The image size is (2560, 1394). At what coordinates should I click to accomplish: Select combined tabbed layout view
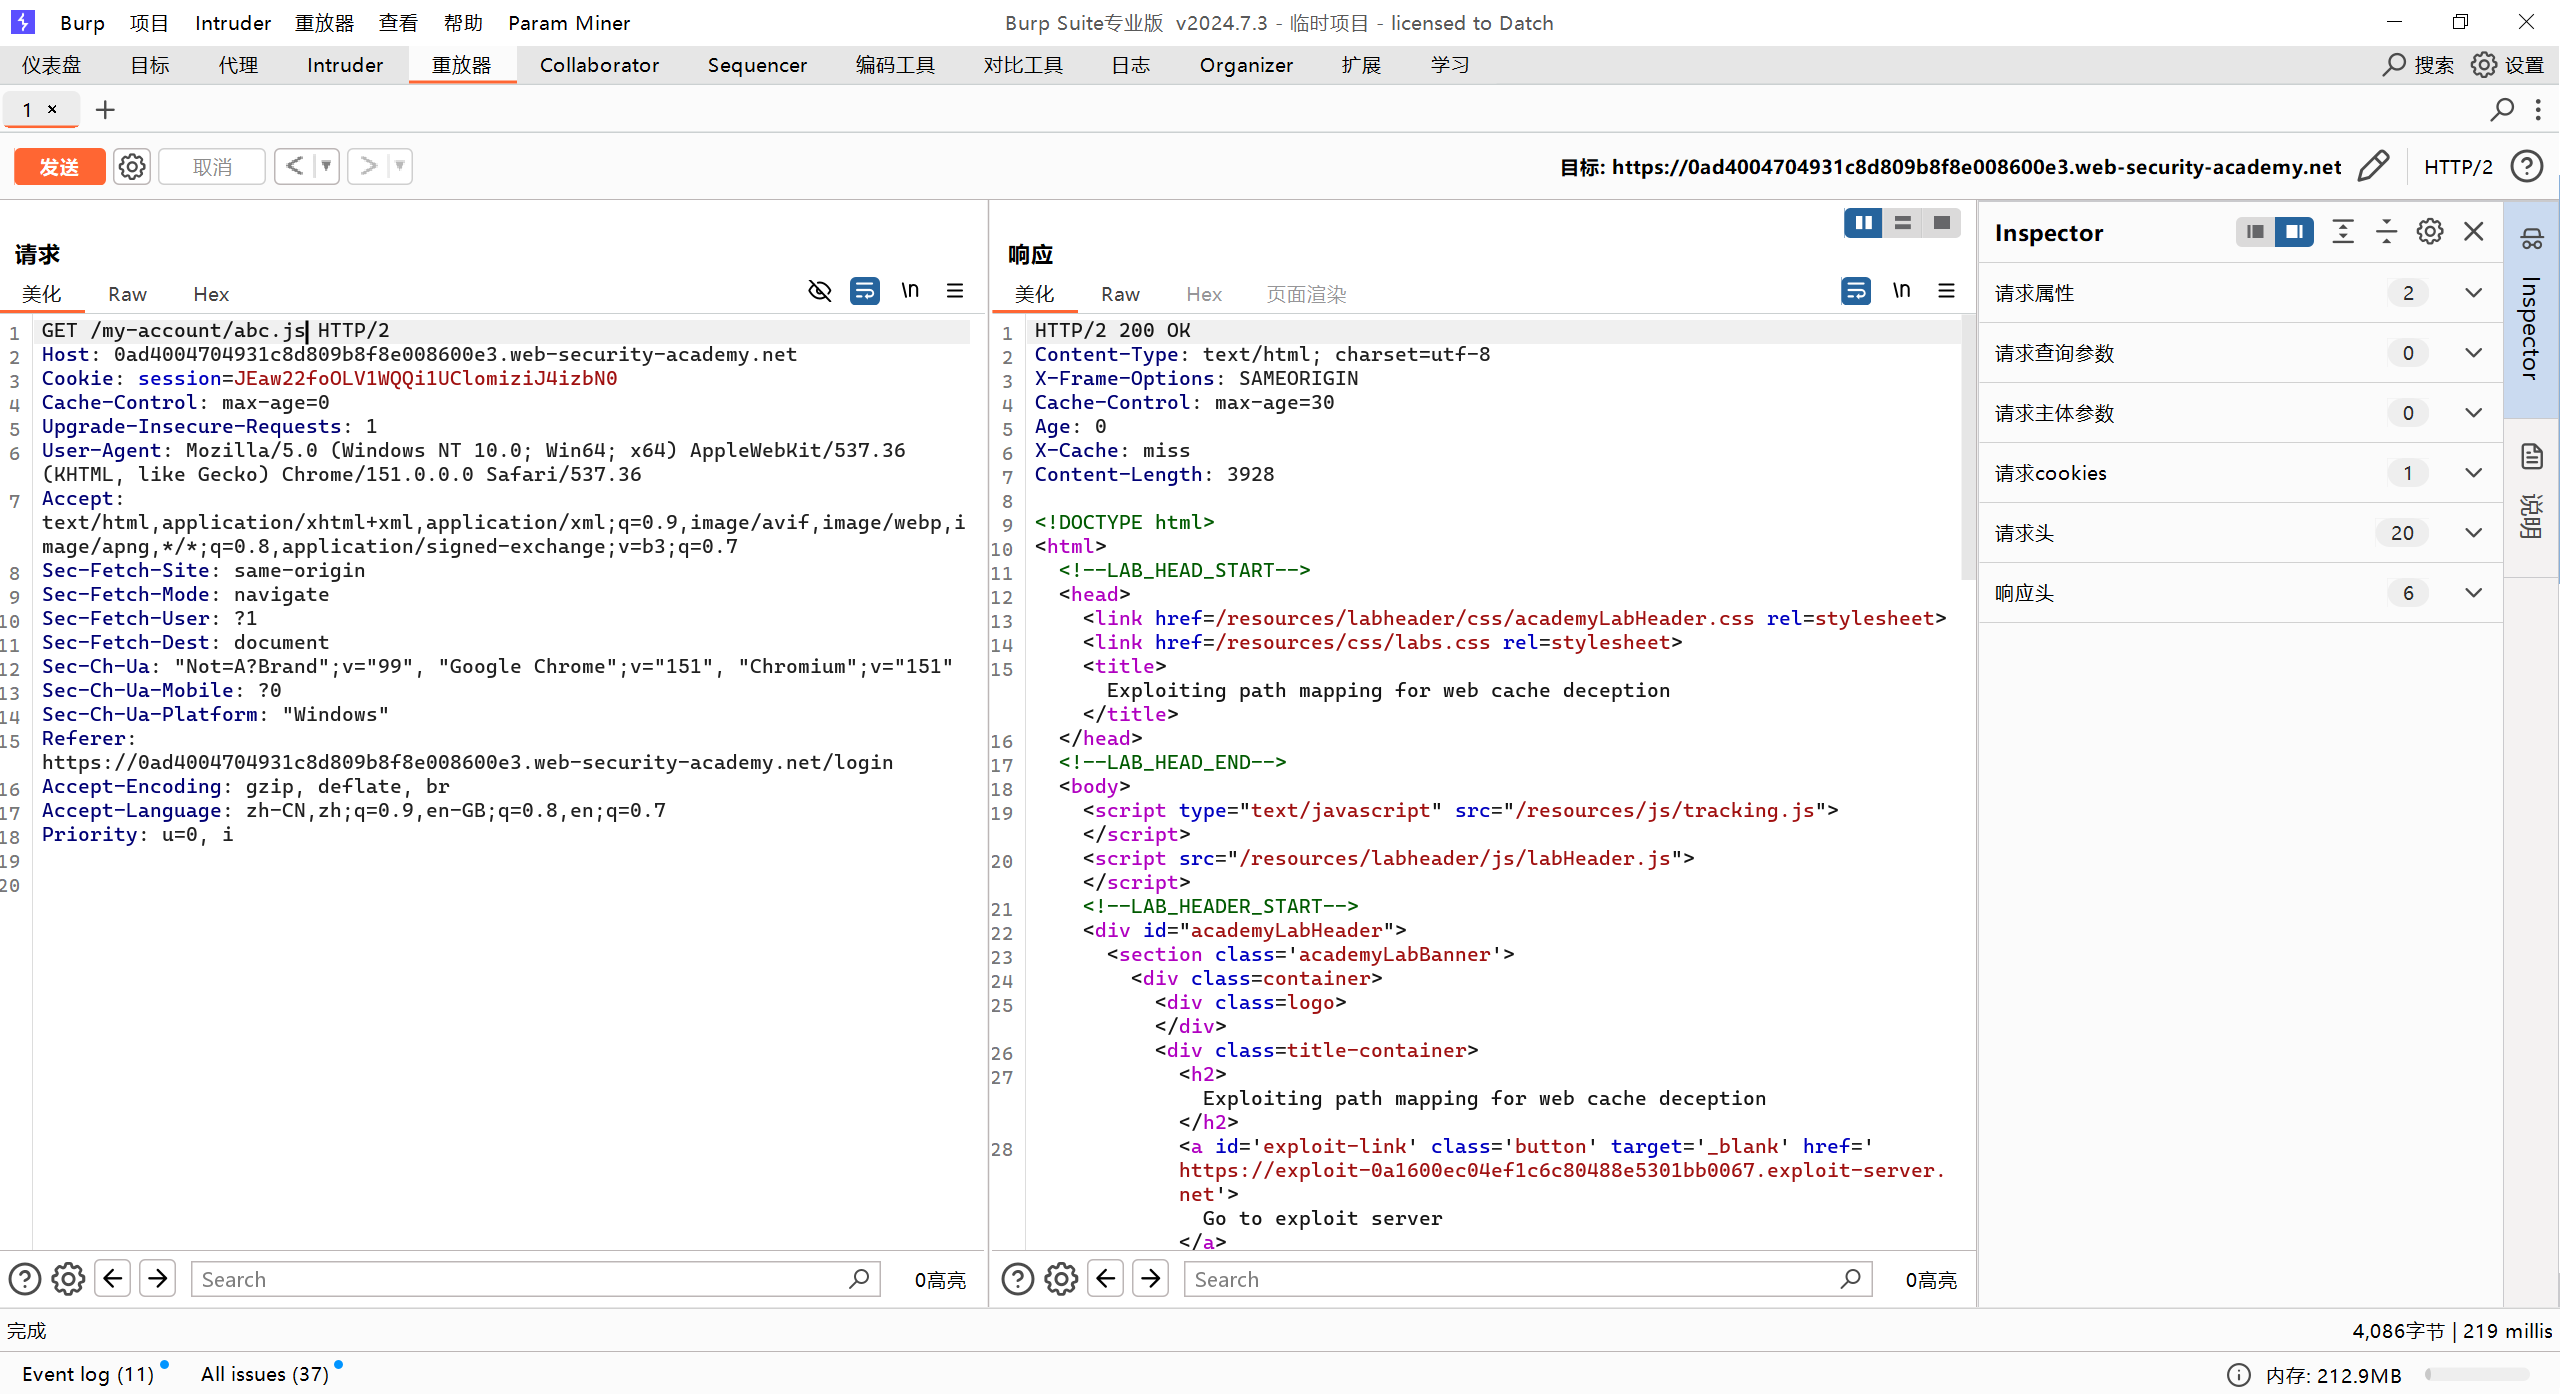1942,223
